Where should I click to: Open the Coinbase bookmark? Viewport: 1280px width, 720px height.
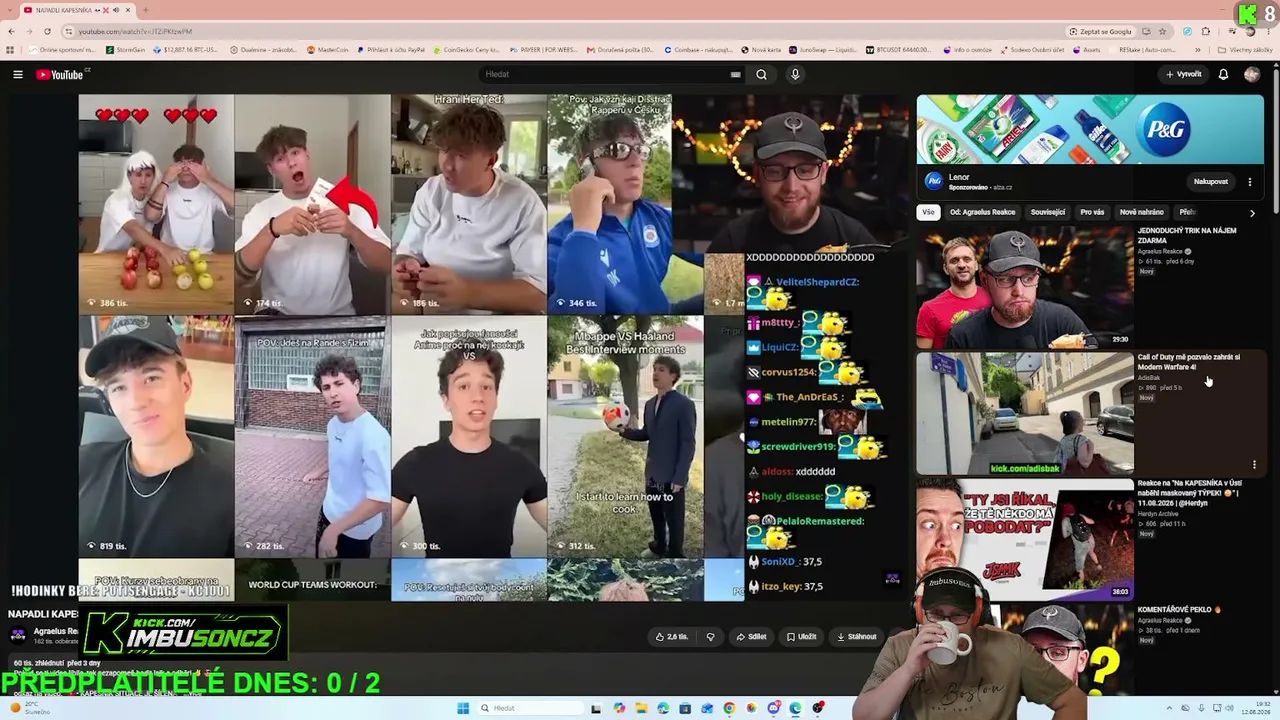[697, 50]
